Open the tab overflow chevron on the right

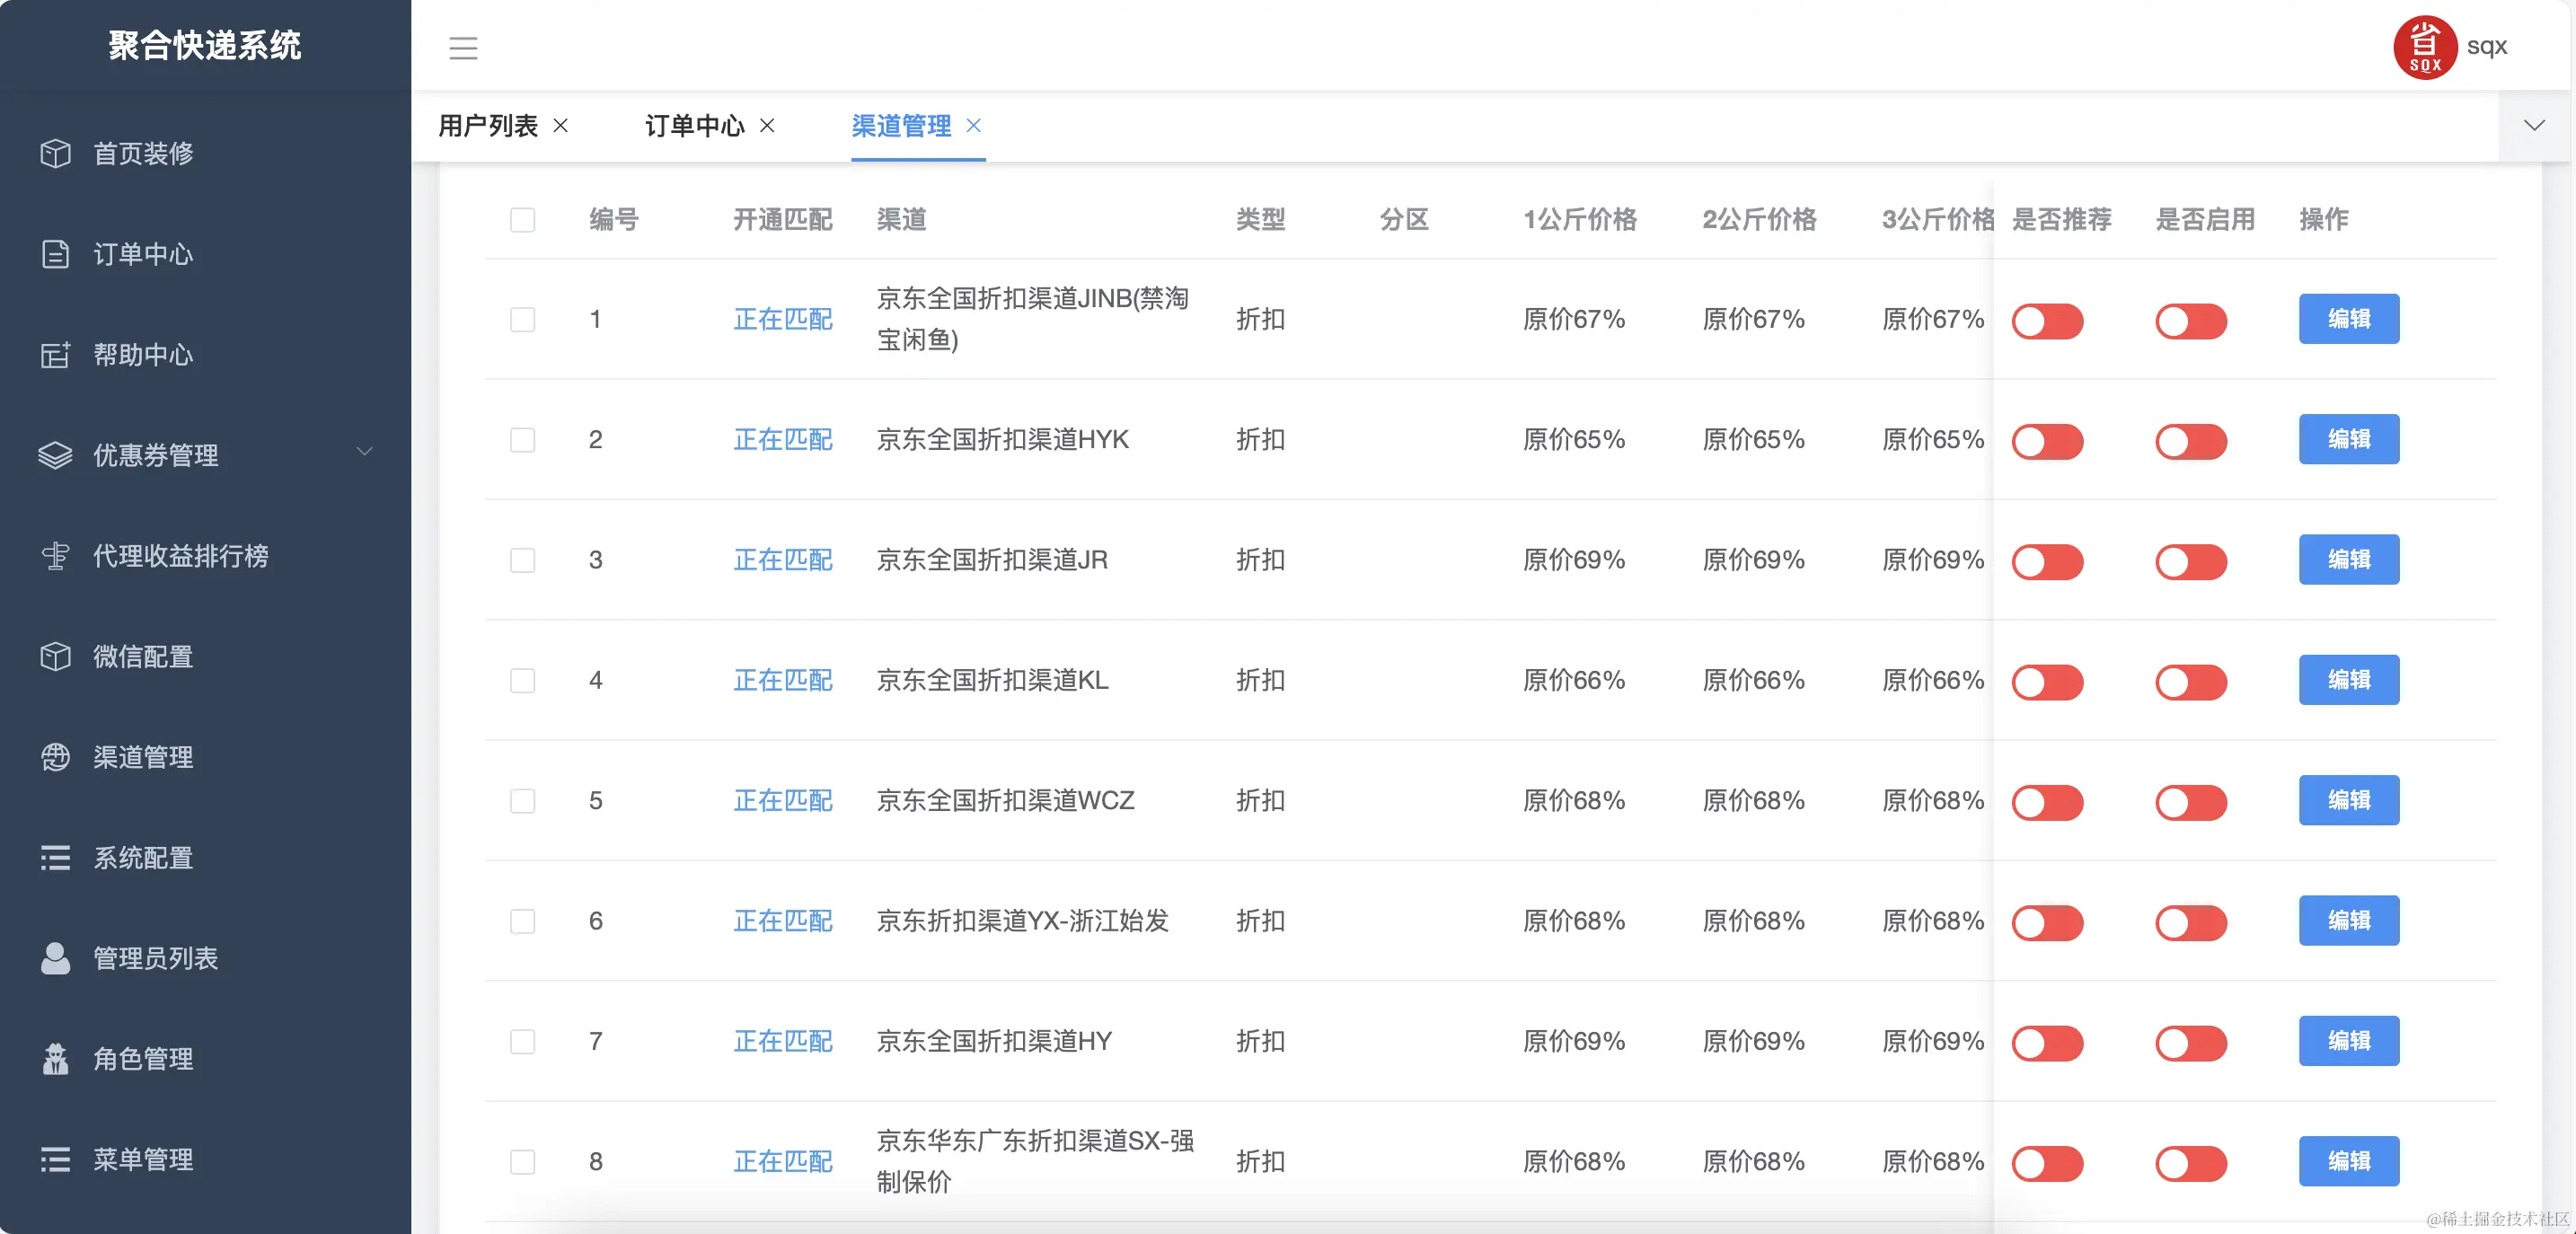pyautogui.click(x=2533, y=125)
